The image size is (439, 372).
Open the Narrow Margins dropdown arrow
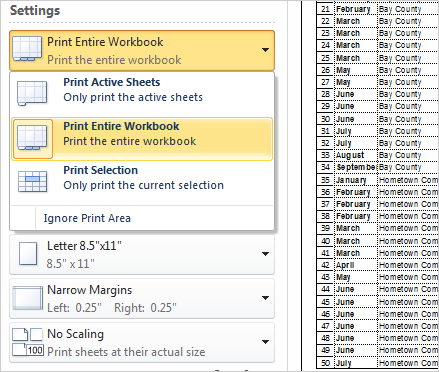tap(265, 298)
